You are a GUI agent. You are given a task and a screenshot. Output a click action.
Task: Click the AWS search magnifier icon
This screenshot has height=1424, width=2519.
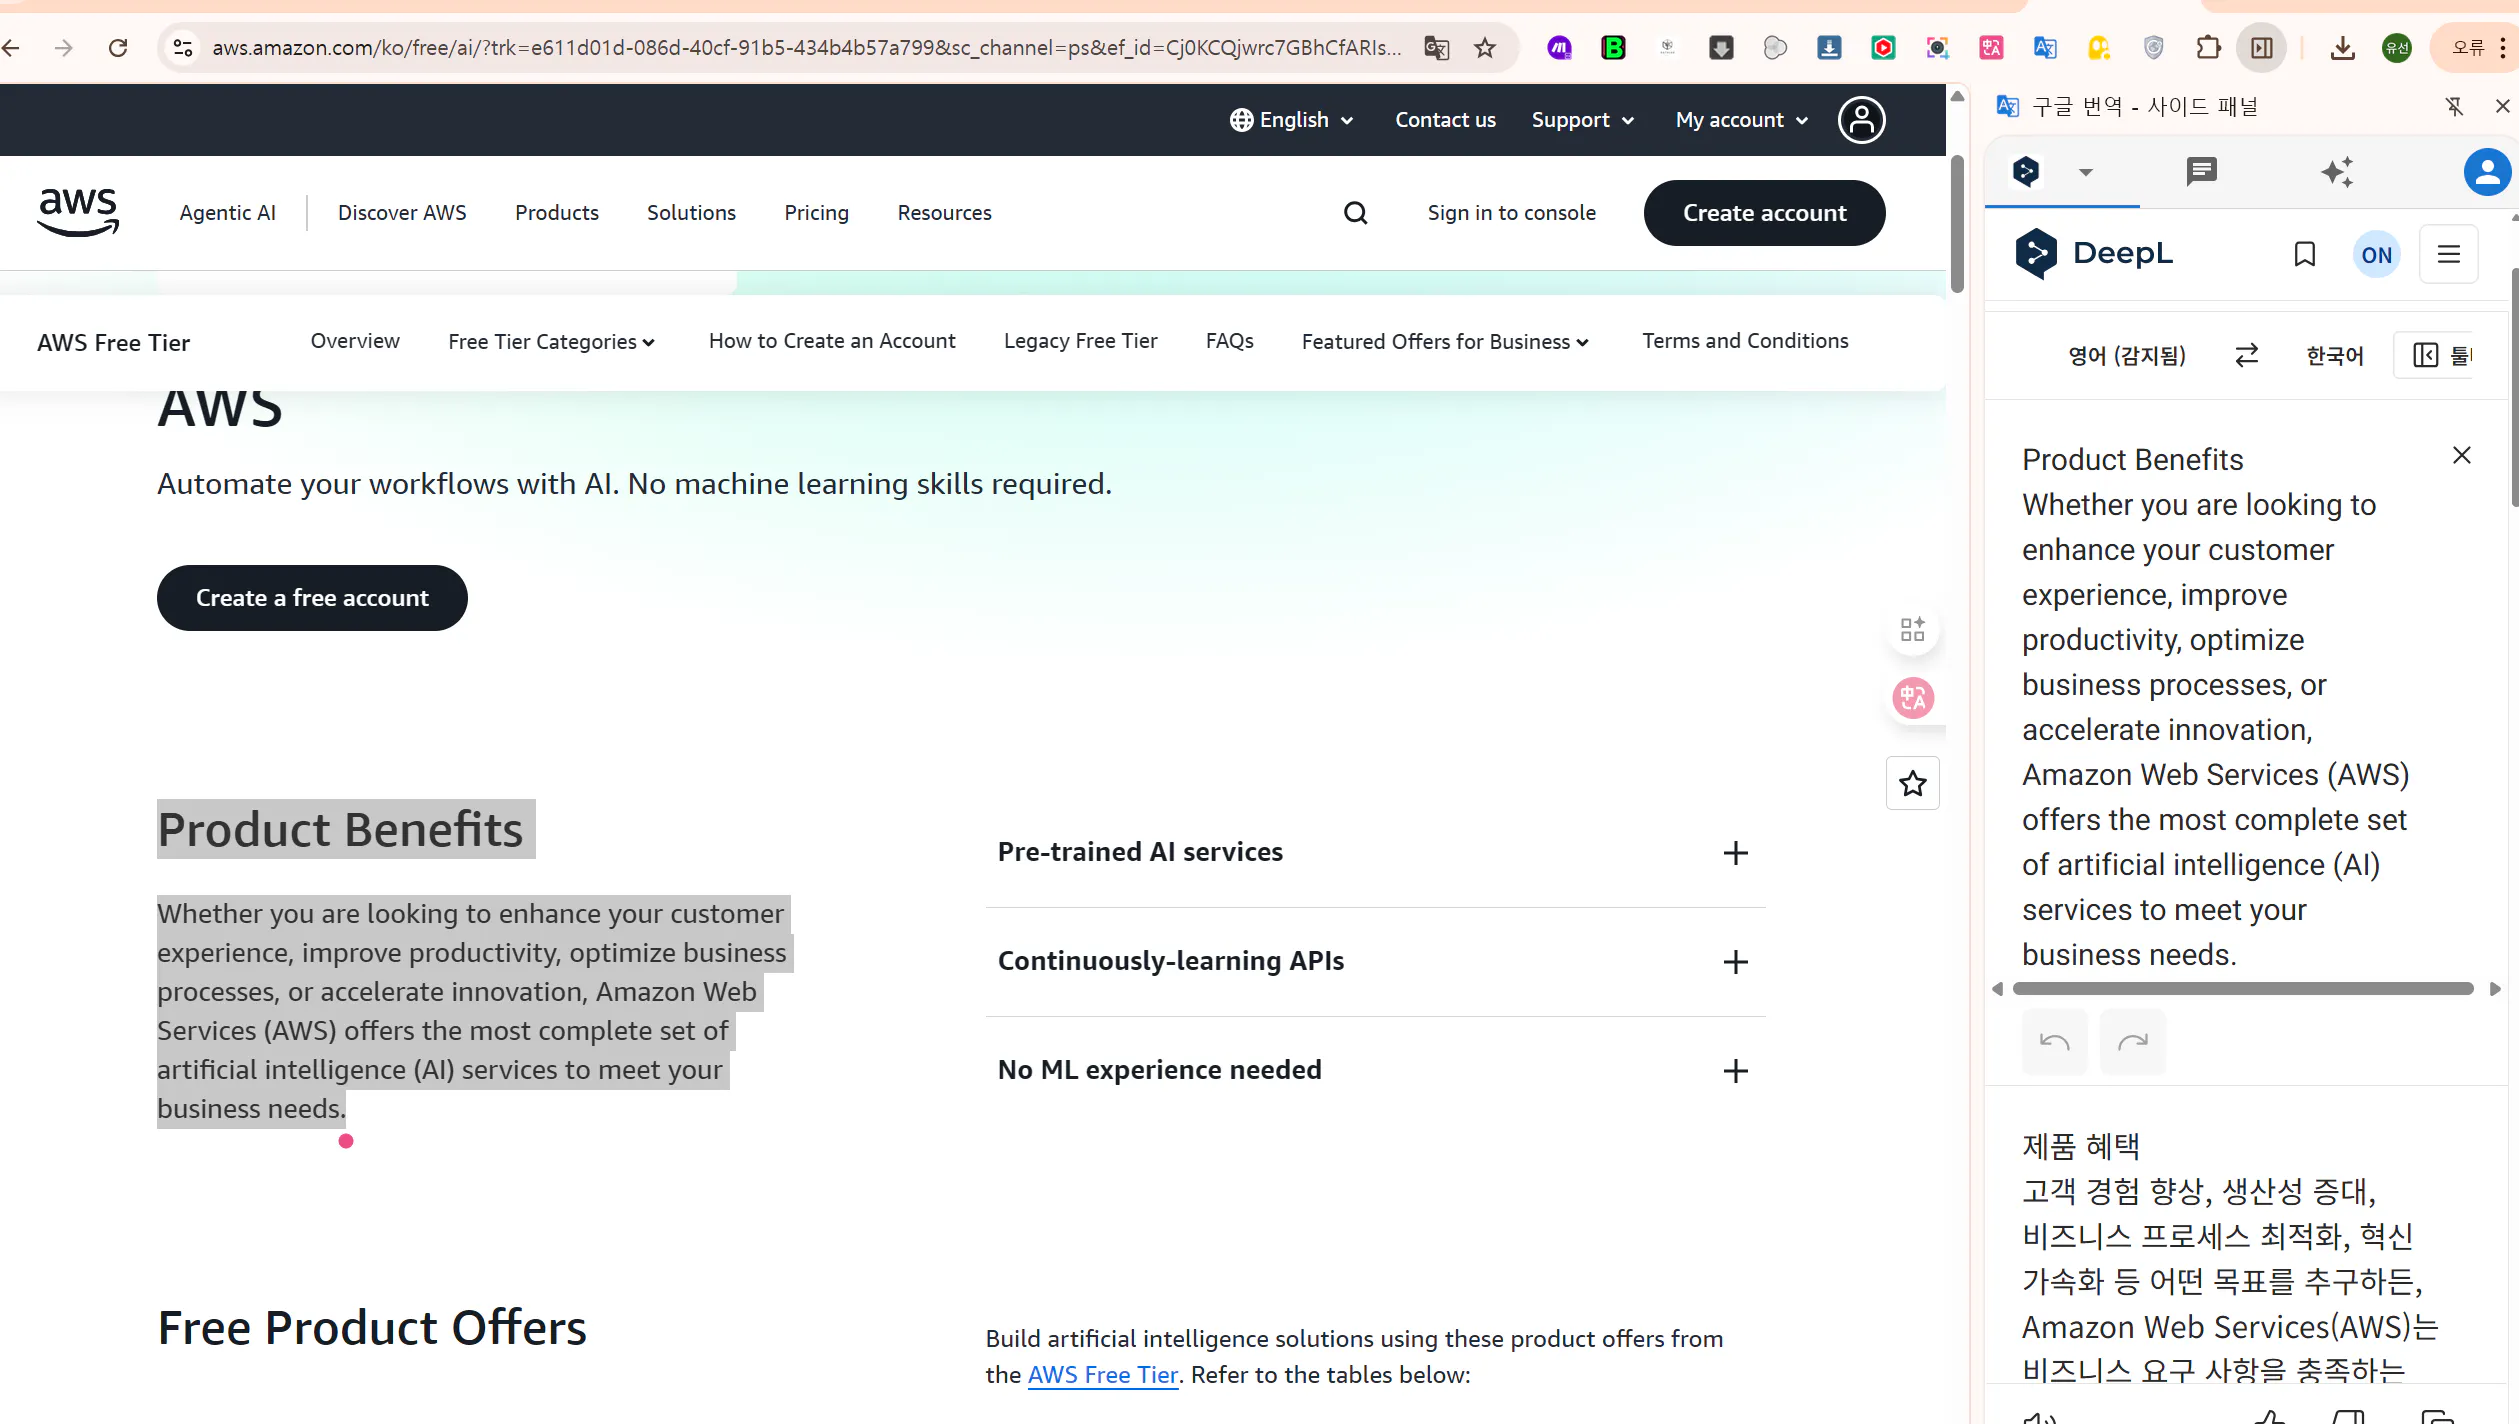[1355, 213]
